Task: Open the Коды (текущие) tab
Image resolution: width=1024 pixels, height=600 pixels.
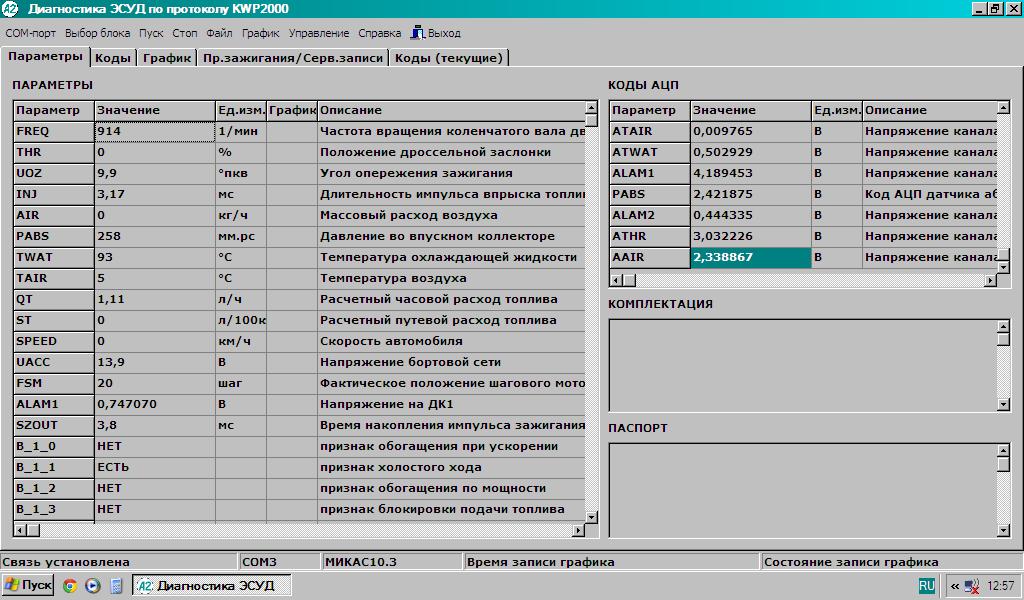Action: point(448,58)
